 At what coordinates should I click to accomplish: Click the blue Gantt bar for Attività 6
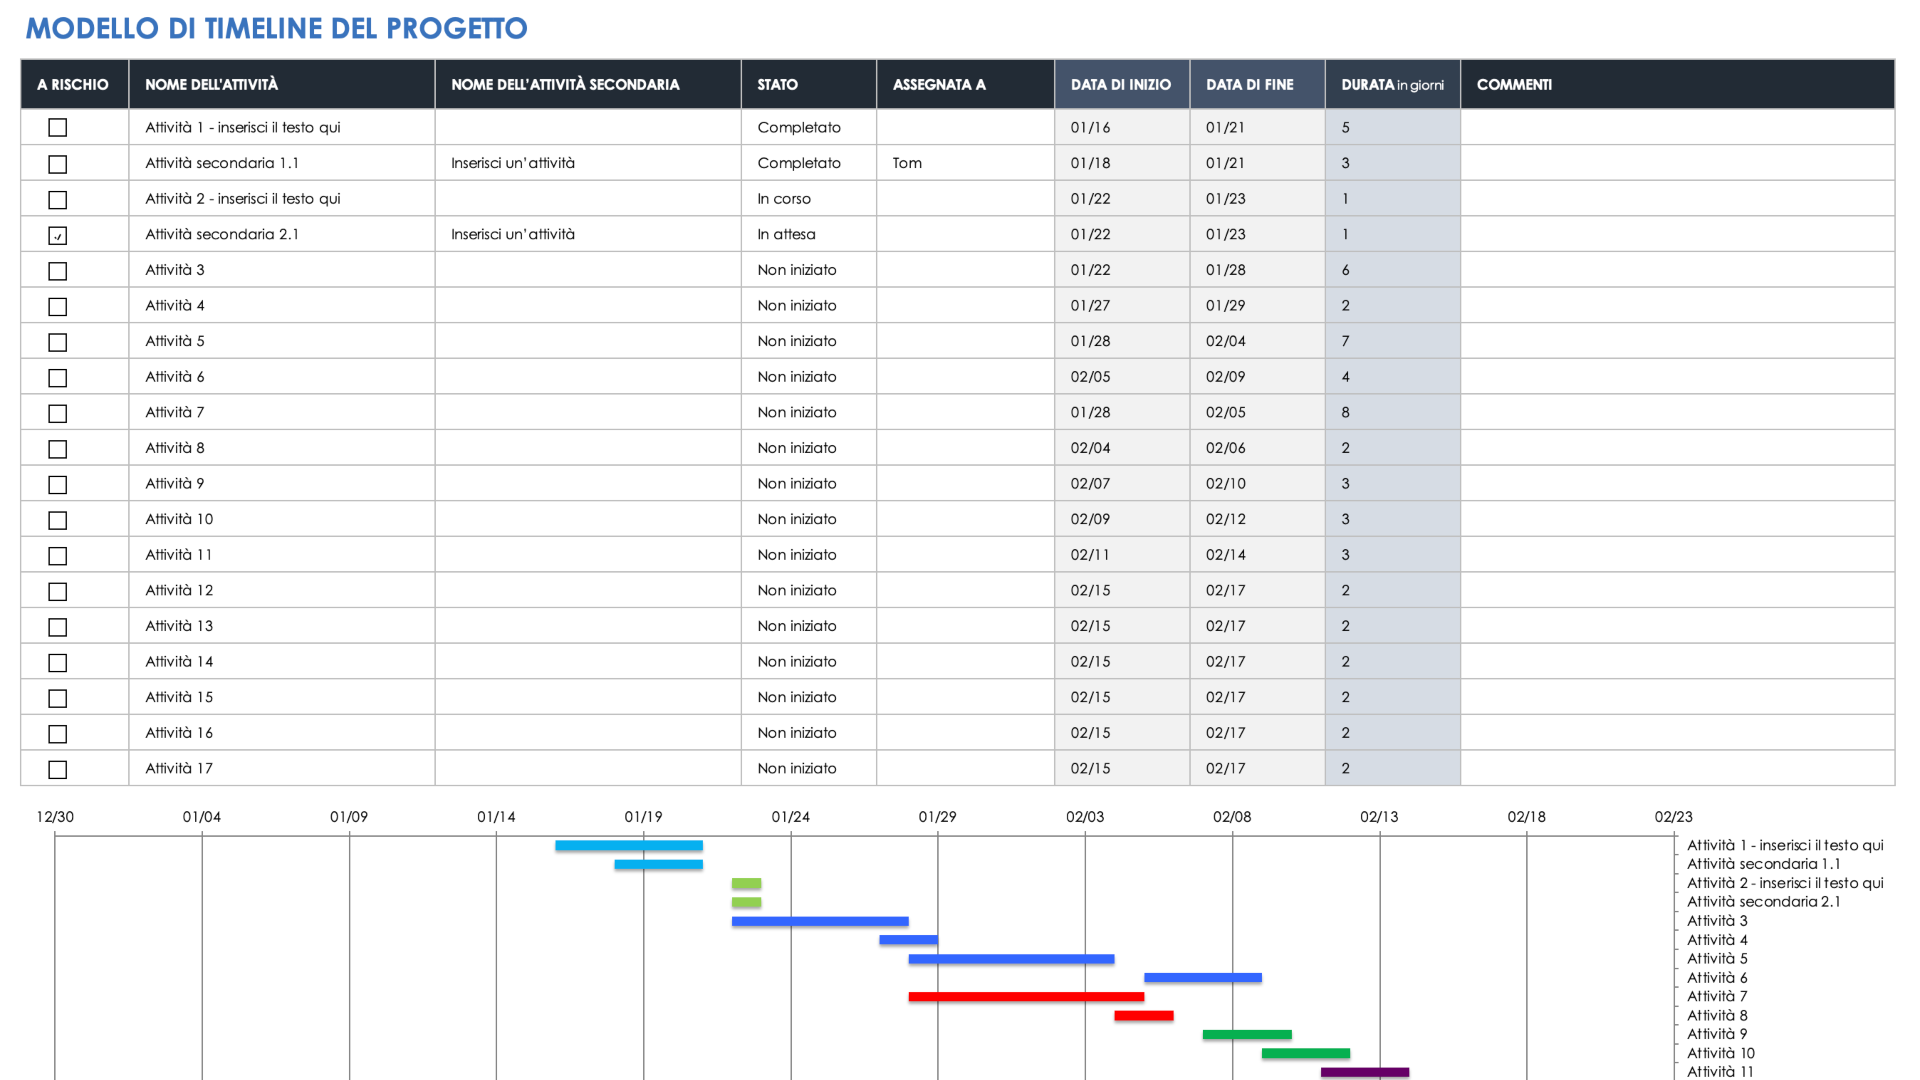click(1203, 978)
